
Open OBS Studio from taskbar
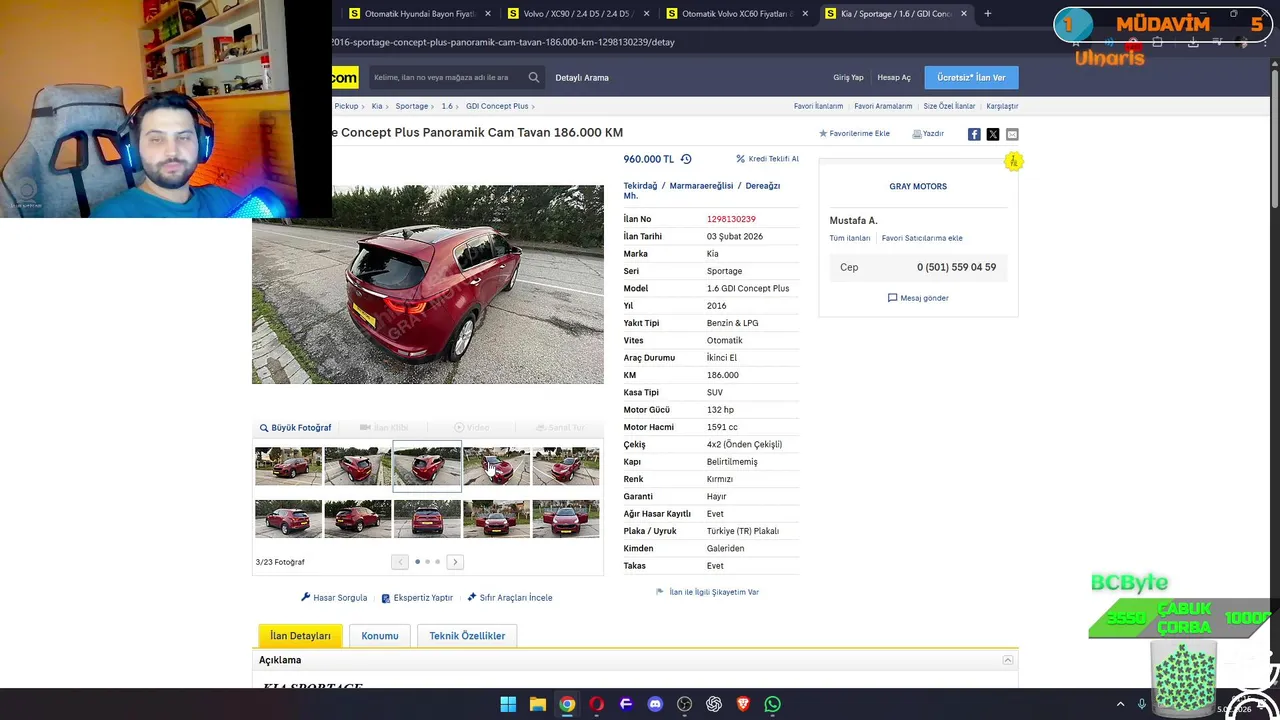[684, 704]
